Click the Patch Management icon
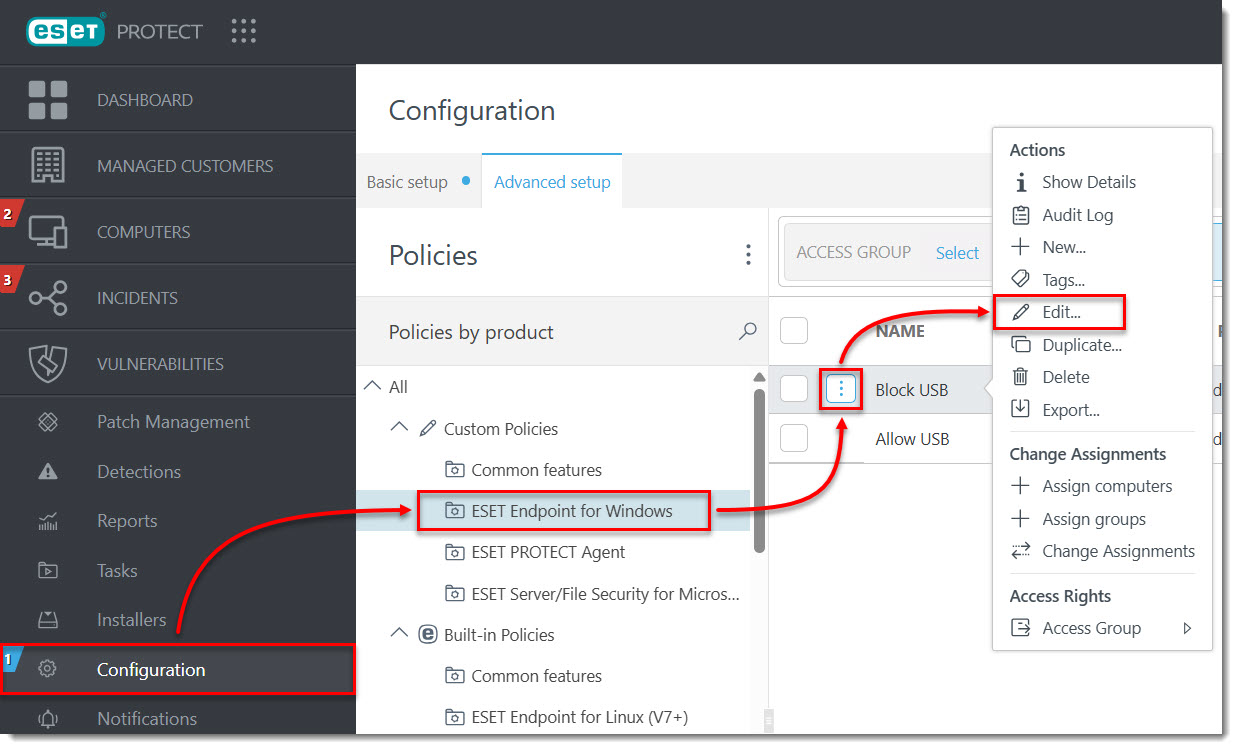The image size is (1237, 749). click(48, 422)
